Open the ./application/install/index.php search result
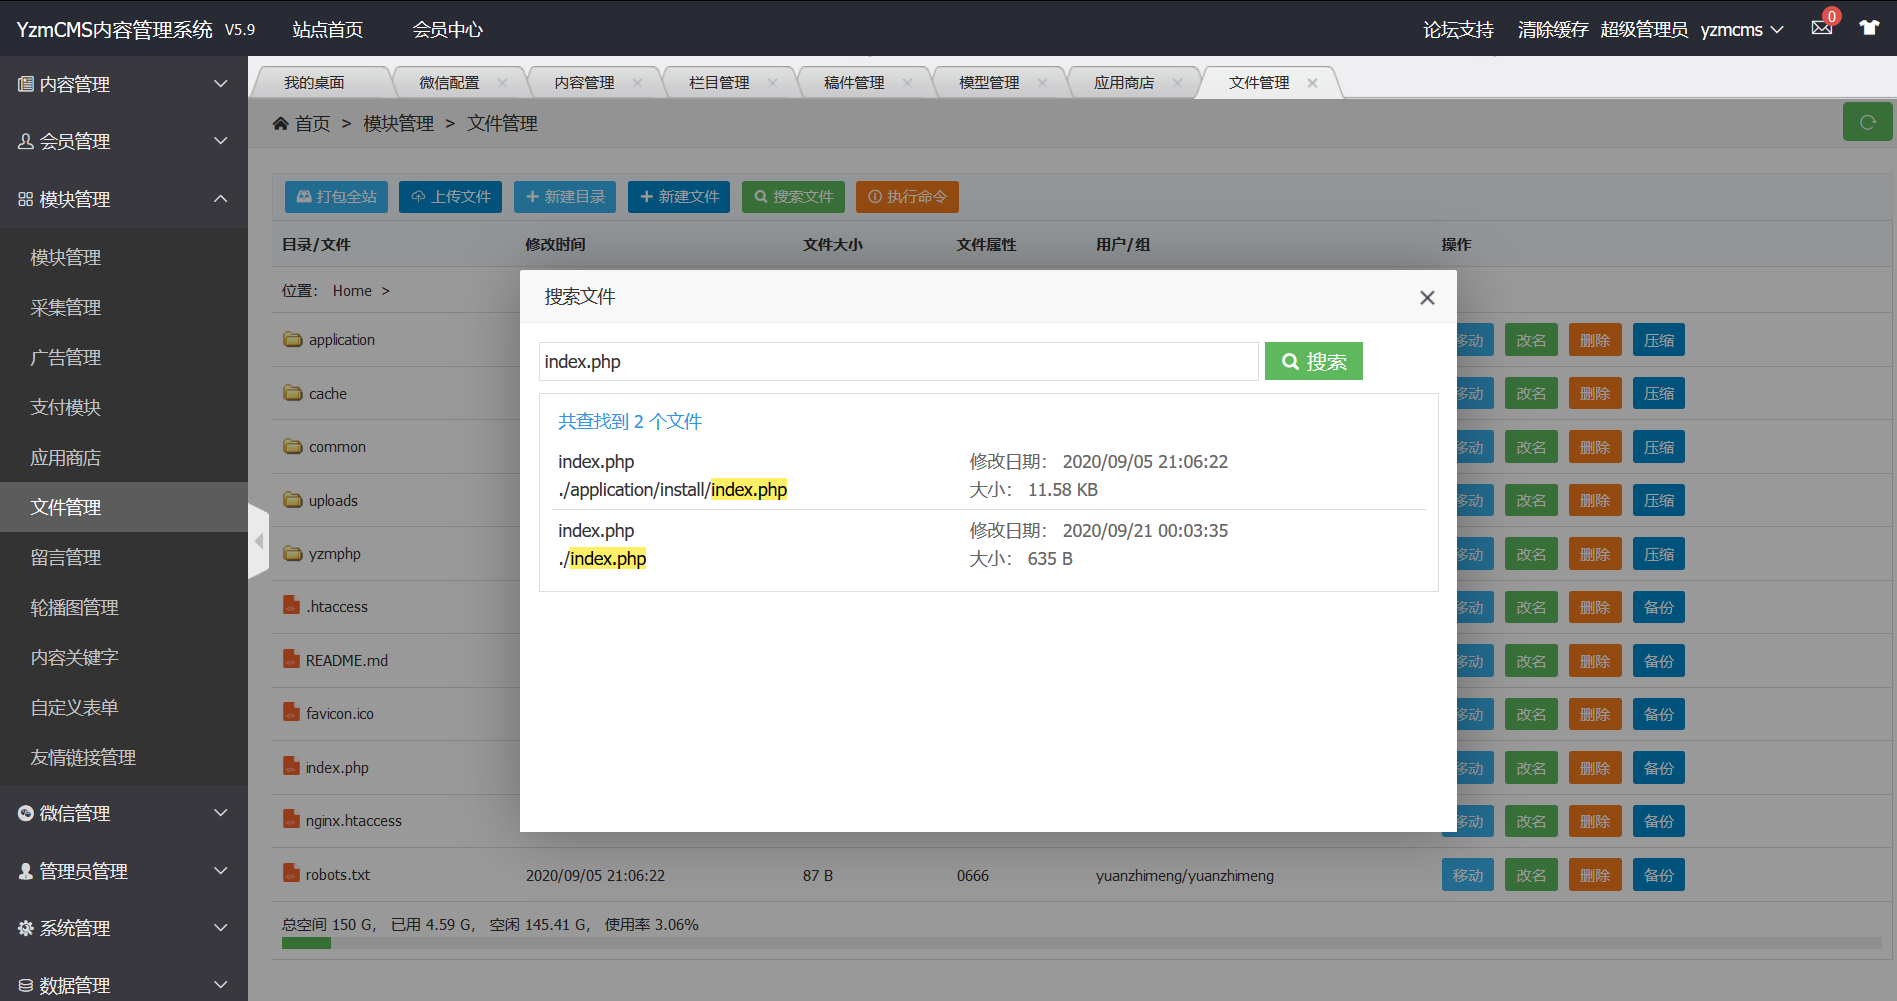This screenshot has height=1001, width=1897. (x=672, y=490)
